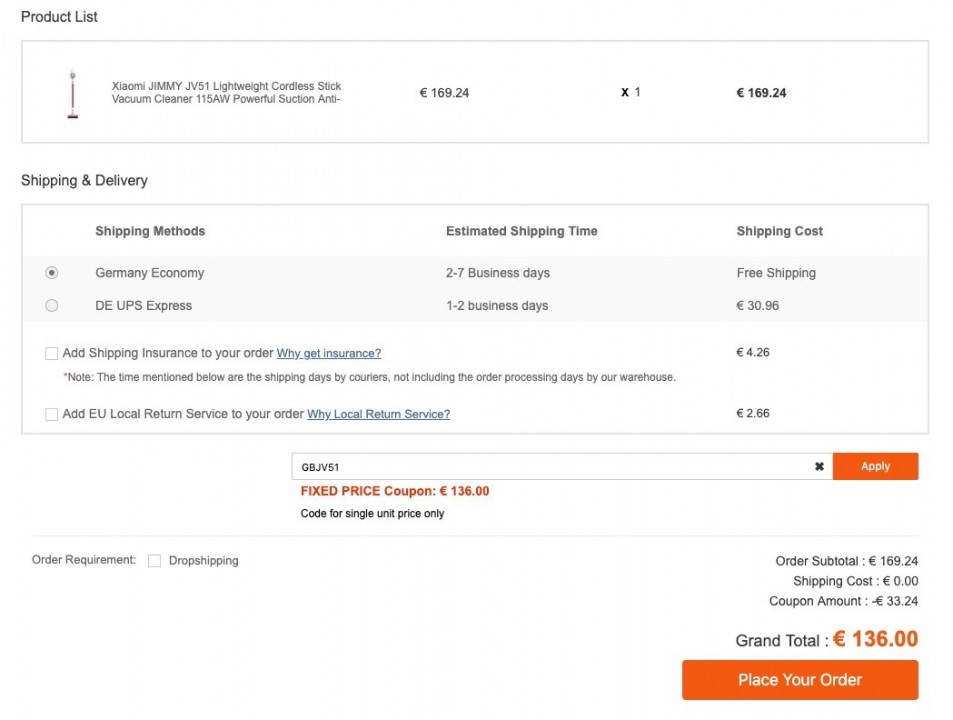The width and height of the screenshot is (953, 720).
Task: Select DE UPS Express shipping option
Action: coord(52,306)
